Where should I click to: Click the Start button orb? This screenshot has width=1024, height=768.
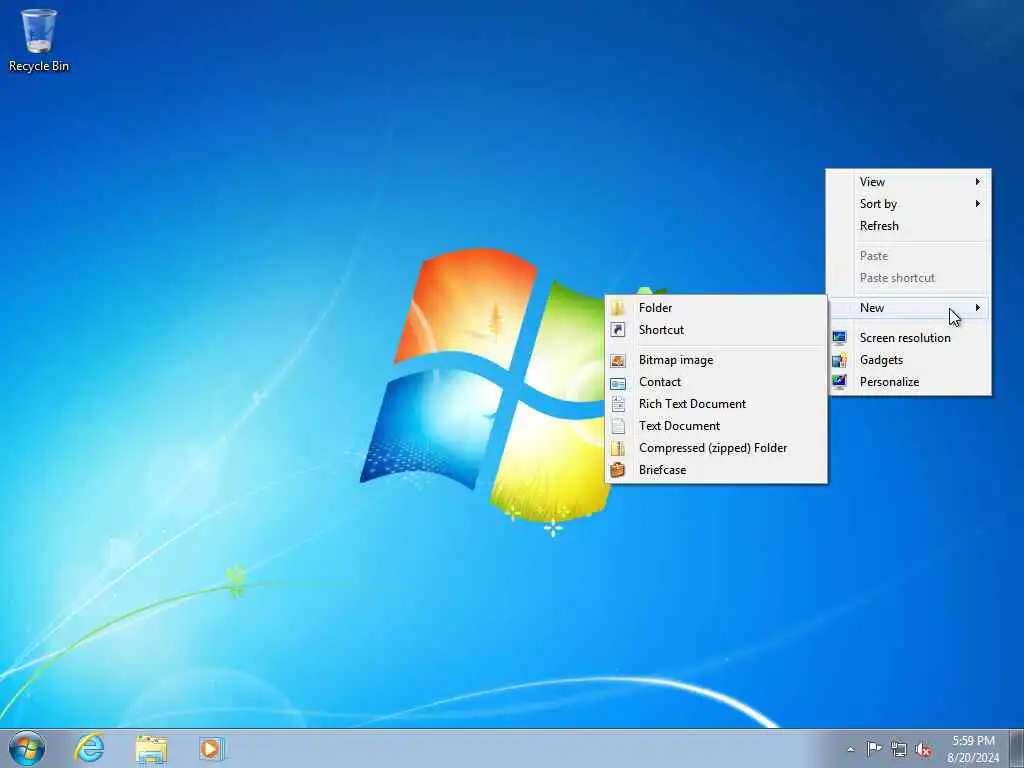[27, 748]
